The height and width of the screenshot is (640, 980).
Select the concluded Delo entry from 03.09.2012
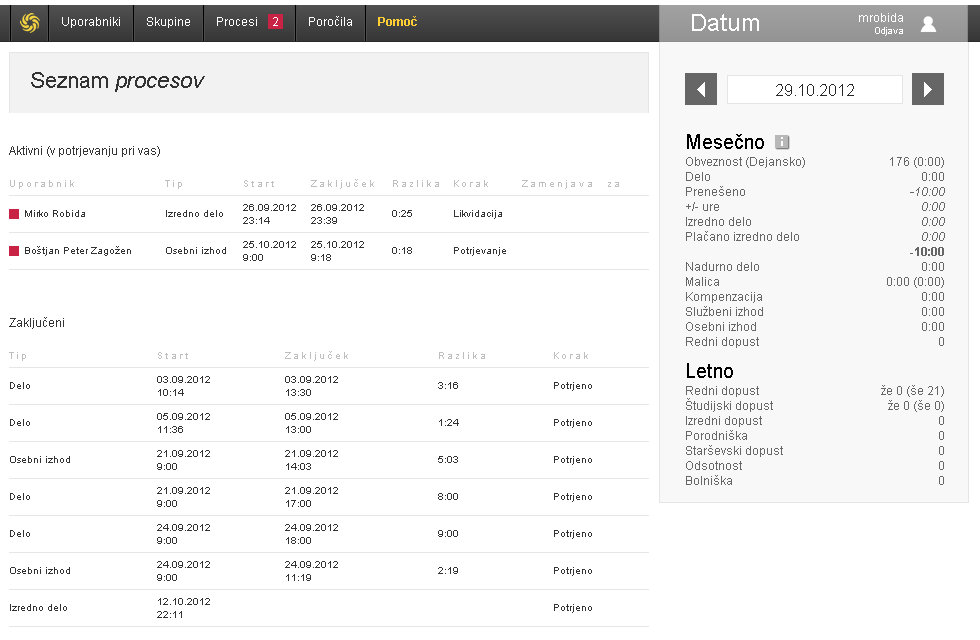coord(20,386)
